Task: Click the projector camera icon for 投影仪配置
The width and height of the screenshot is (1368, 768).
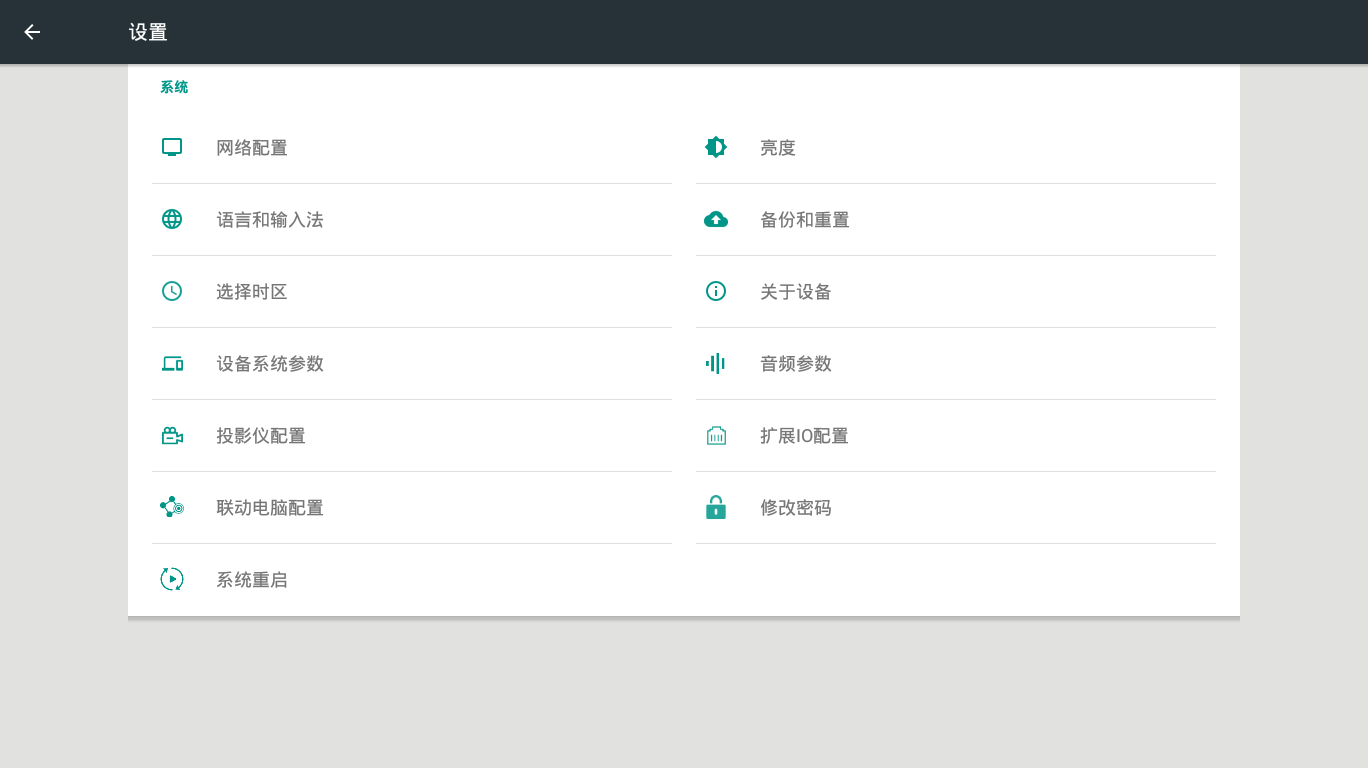Action: [172, 435]
